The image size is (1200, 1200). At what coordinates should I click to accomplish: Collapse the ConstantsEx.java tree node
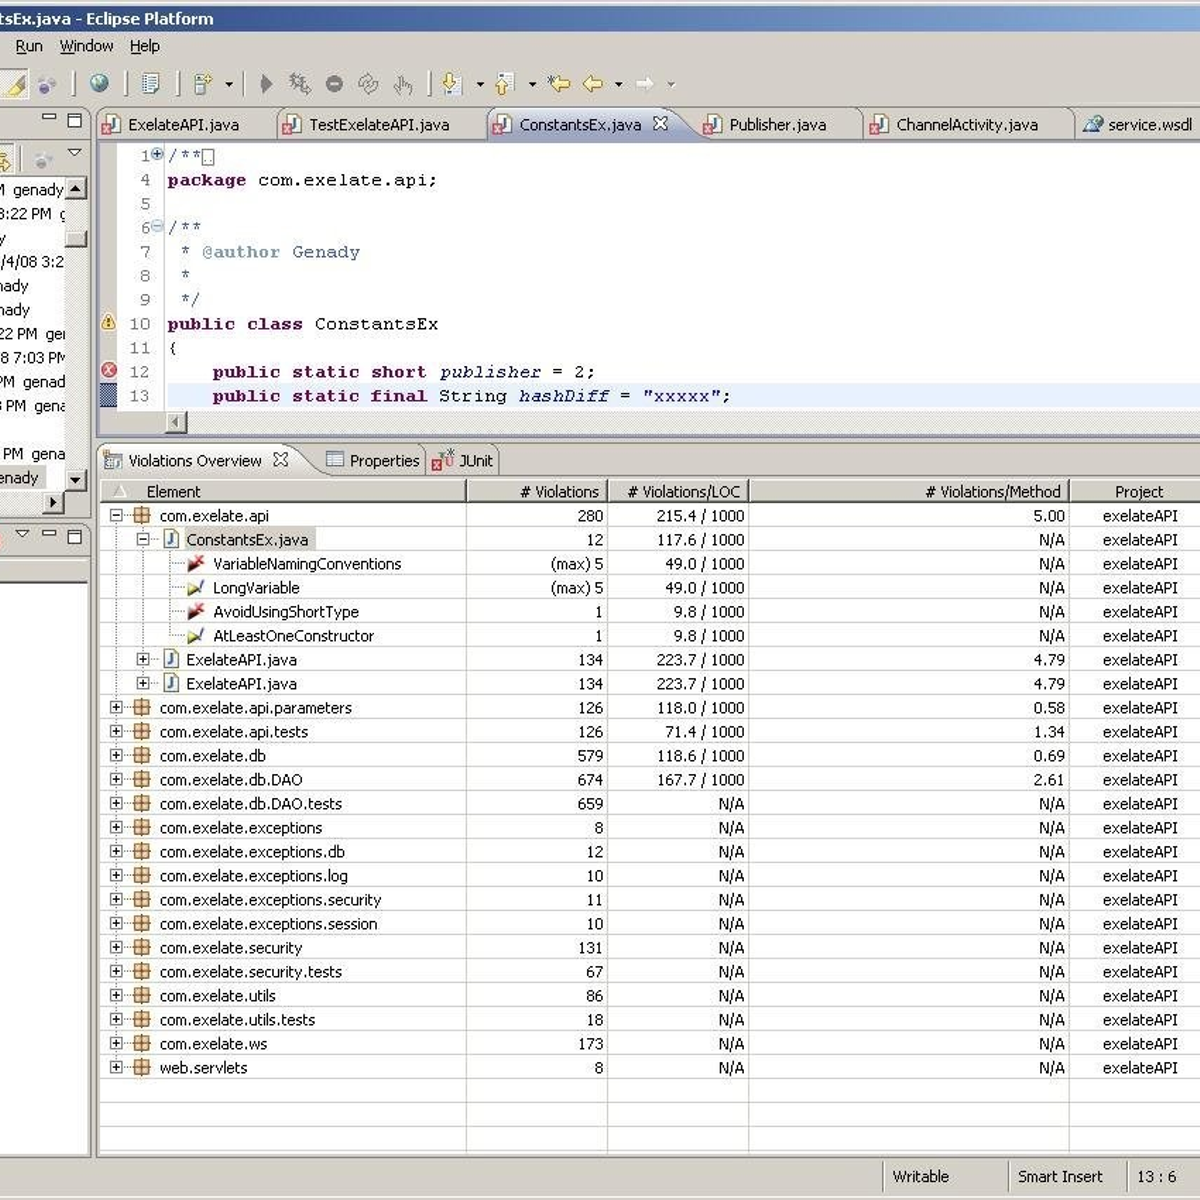[143, 540]
